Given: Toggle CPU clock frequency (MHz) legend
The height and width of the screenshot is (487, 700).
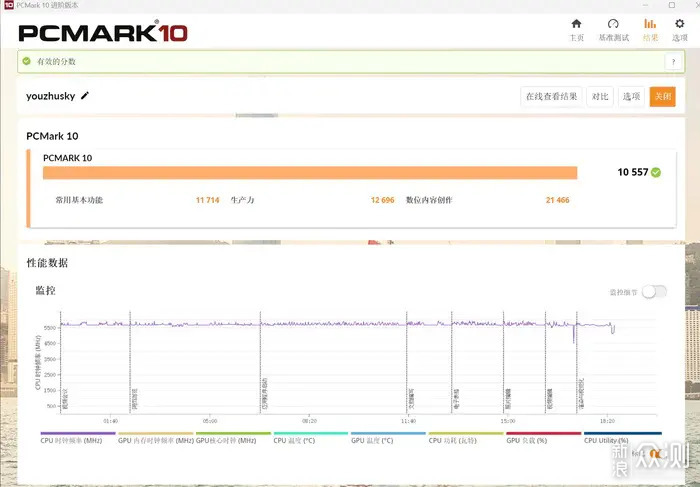Looking at the screenshot, I should coord(78,437).
